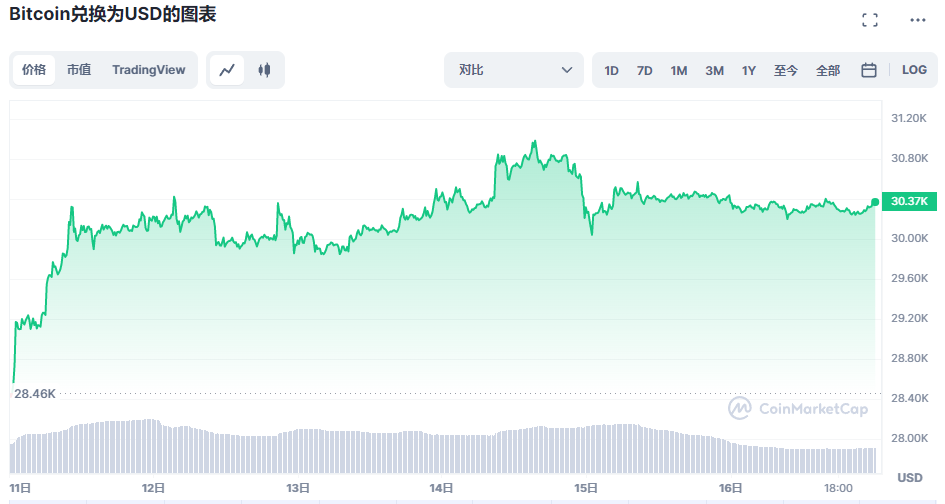Switch to line chart view icon
This screenshot has height=504, width=945.
point(228,70)
